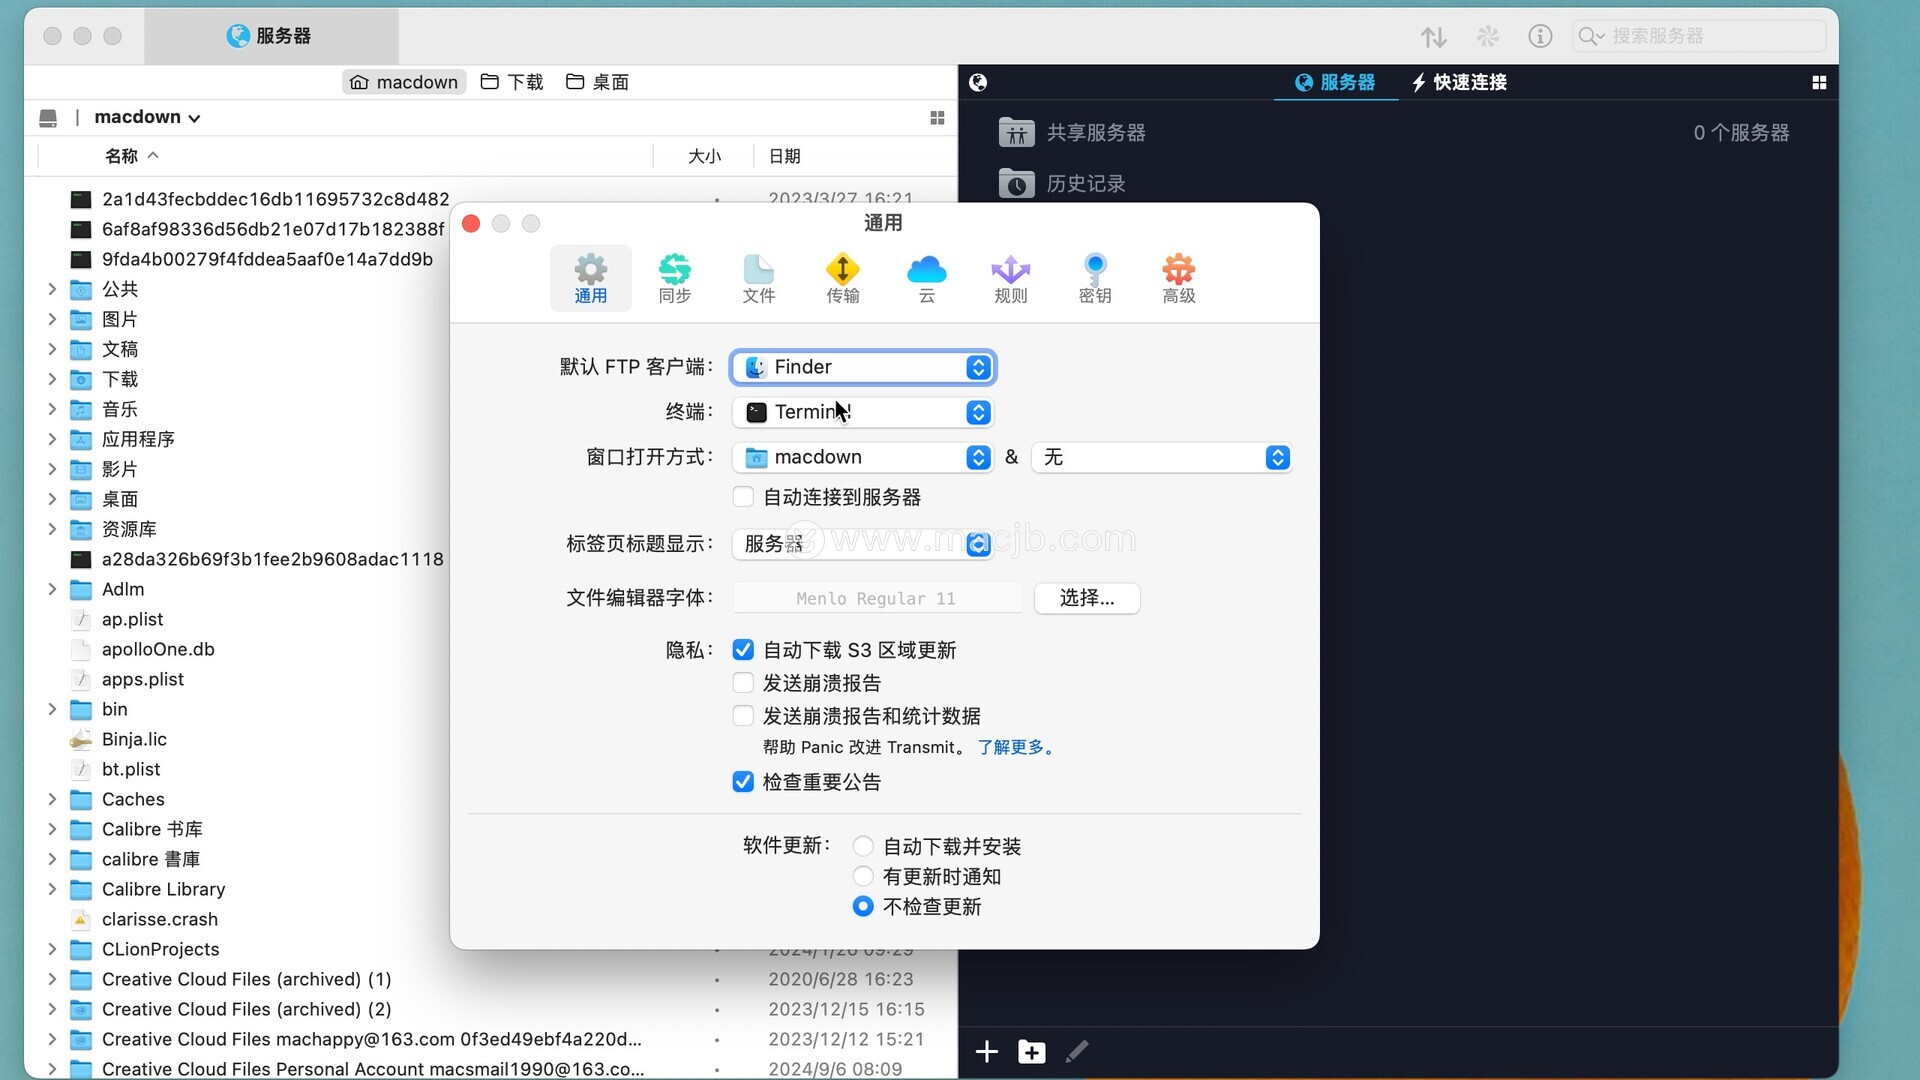Open the 通用 general preferences tab
The width and height of the screenshot is (1920, 1080).
point(590,278)
